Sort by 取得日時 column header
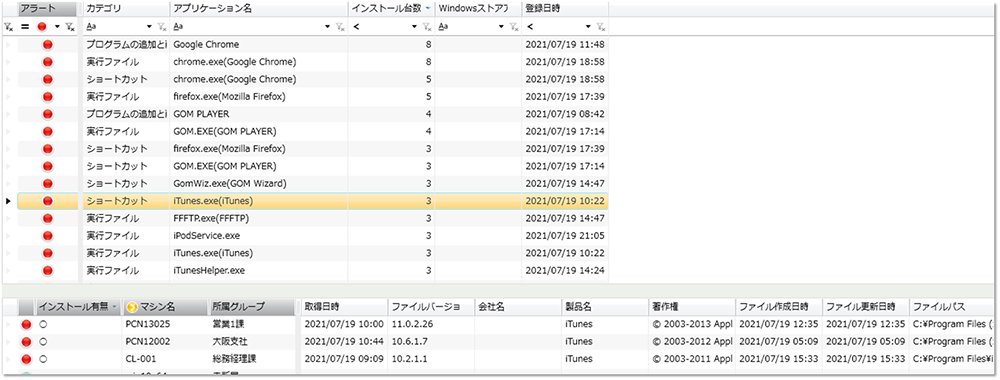 point(344,307)
